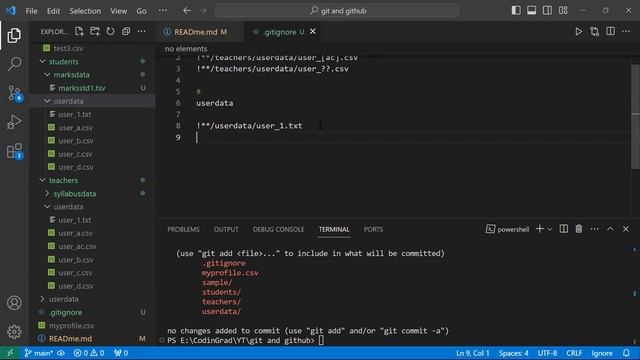Change line endings via CRLF
The image size is (640, 360).
click(x=574, y=353)
